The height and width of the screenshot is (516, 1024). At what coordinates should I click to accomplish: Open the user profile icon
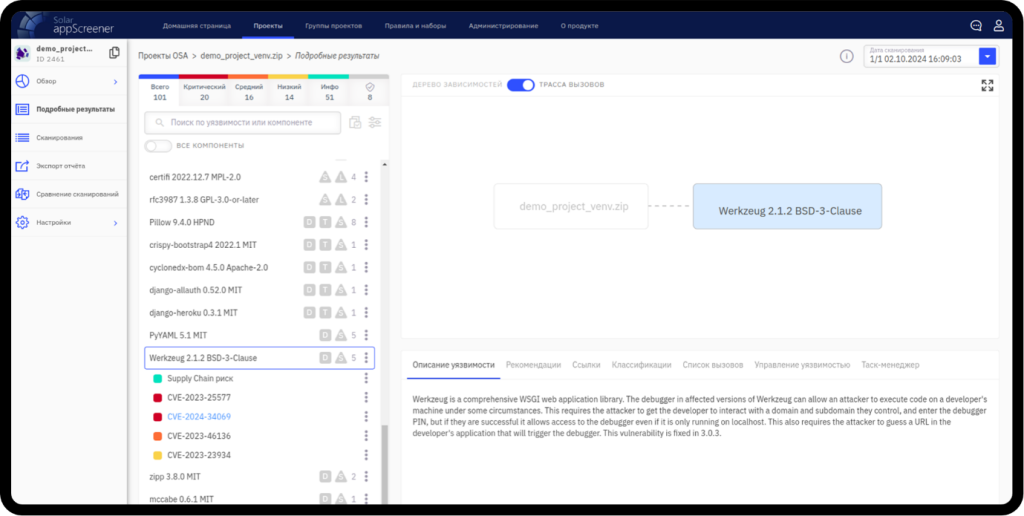(x=999, y=25)
